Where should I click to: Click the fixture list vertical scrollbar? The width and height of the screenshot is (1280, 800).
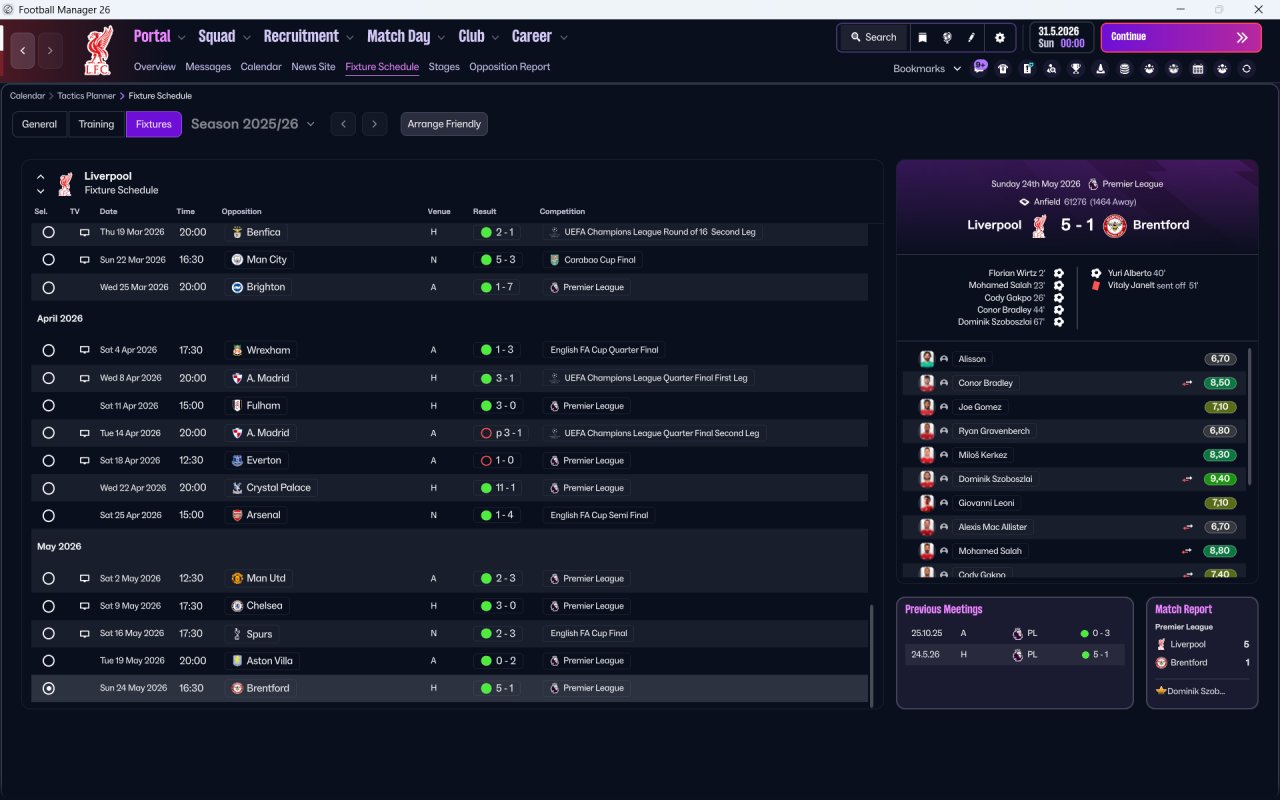(x=871, y=654)
